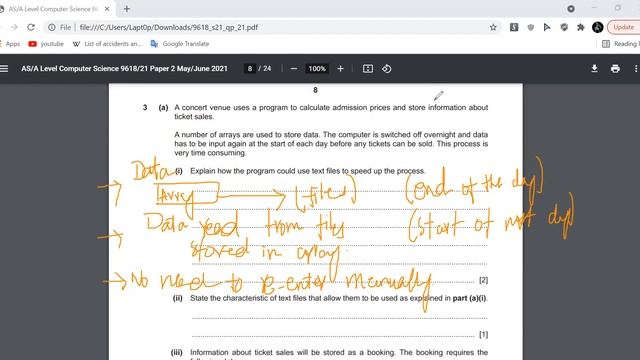Image resolution: width=640 pixels, height=360 pixels.
Task: Zoom out the PDF with minus
Action: (x=293, y=69)
